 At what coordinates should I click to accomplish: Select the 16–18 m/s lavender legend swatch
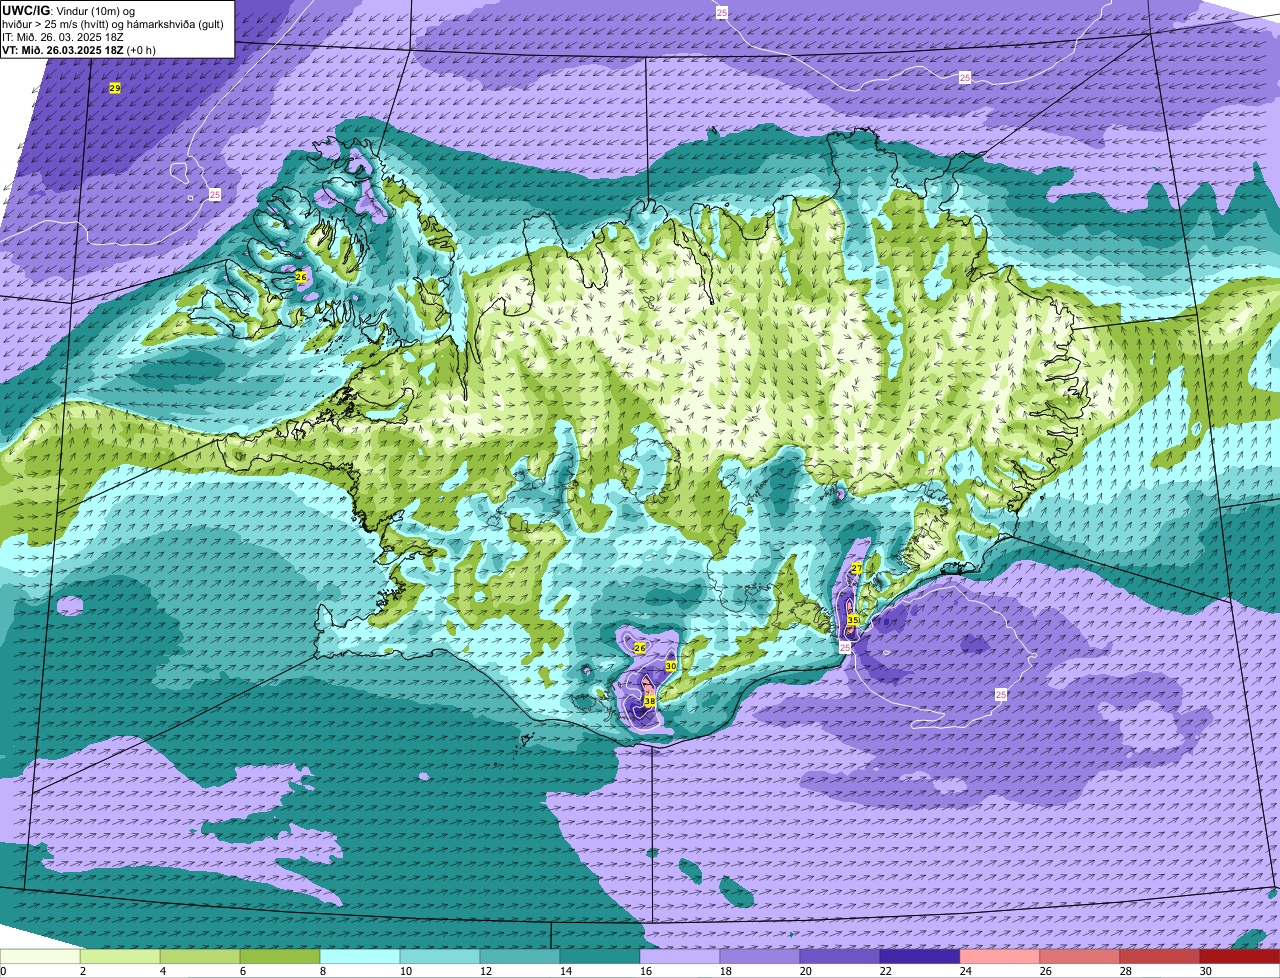point(680,956)
